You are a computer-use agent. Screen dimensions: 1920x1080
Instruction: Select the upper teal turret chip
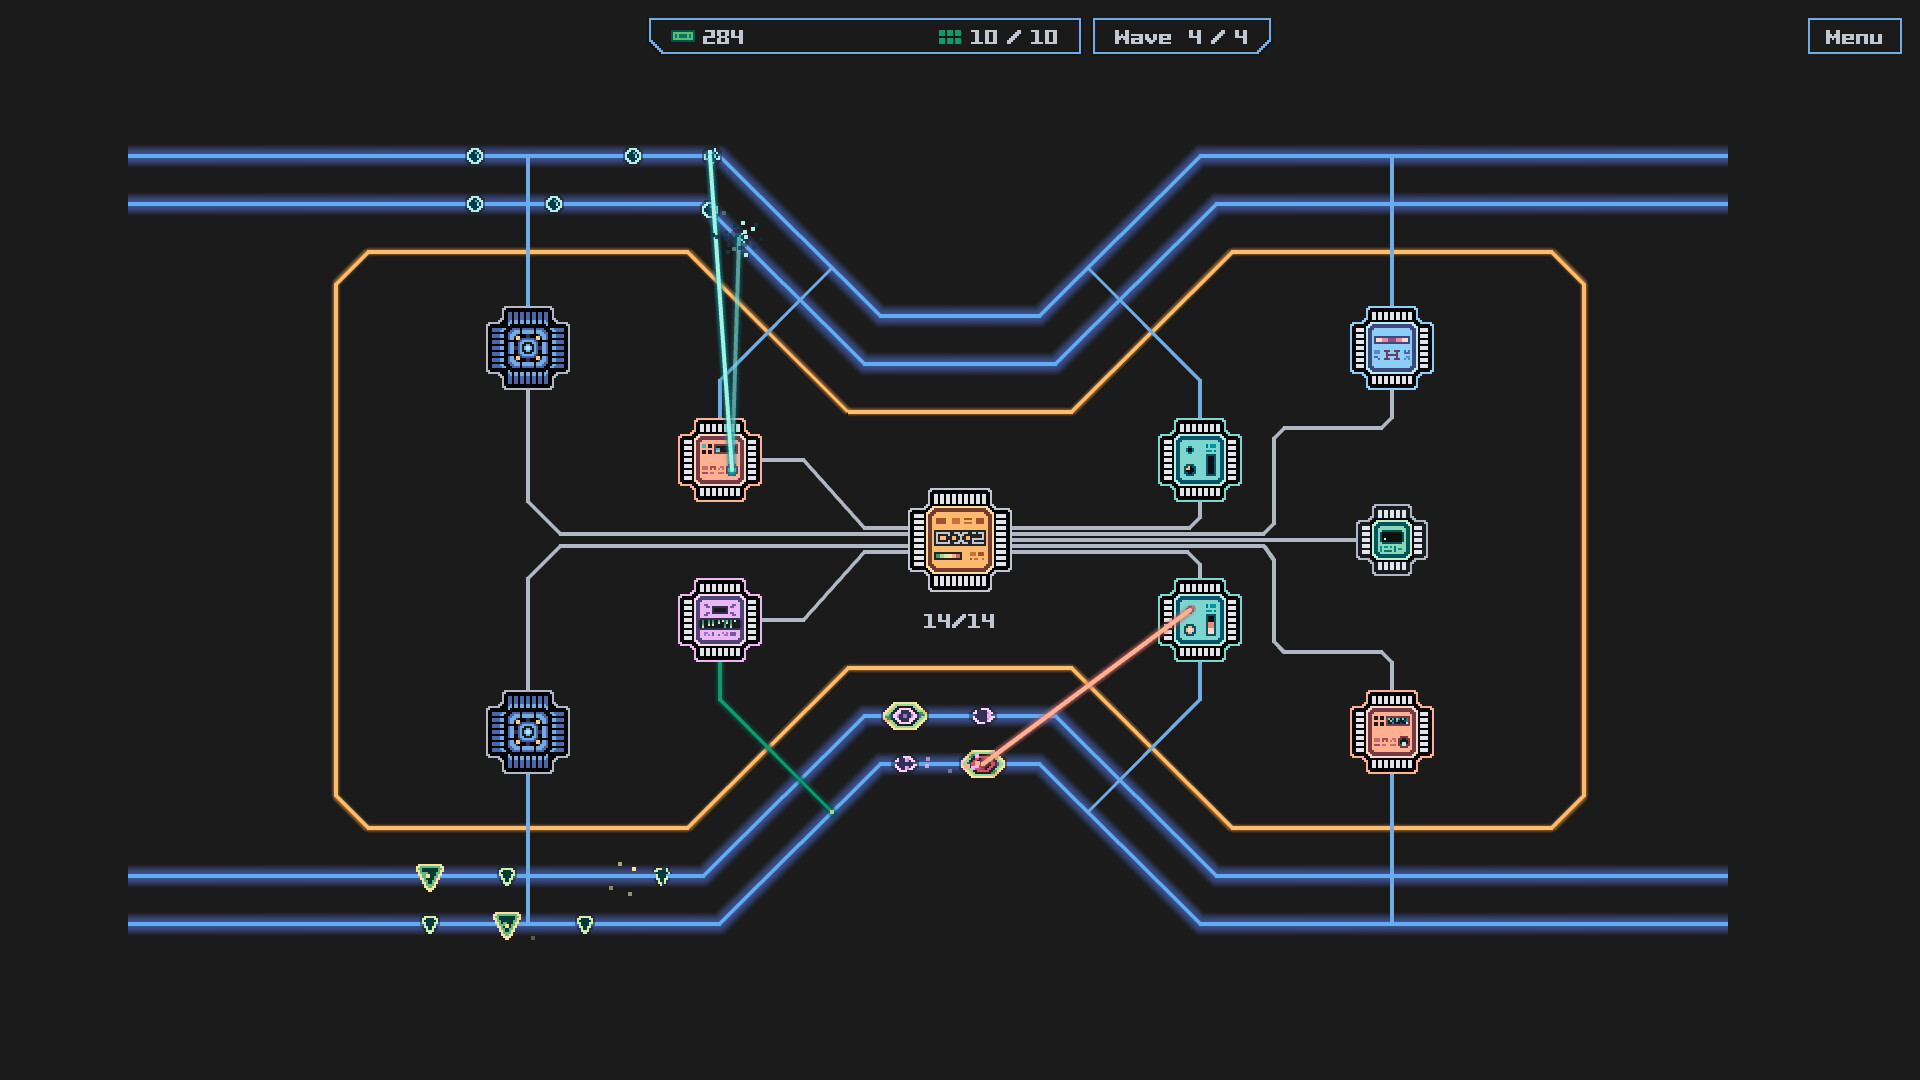pyautogui.click(x=1199, y=460)
